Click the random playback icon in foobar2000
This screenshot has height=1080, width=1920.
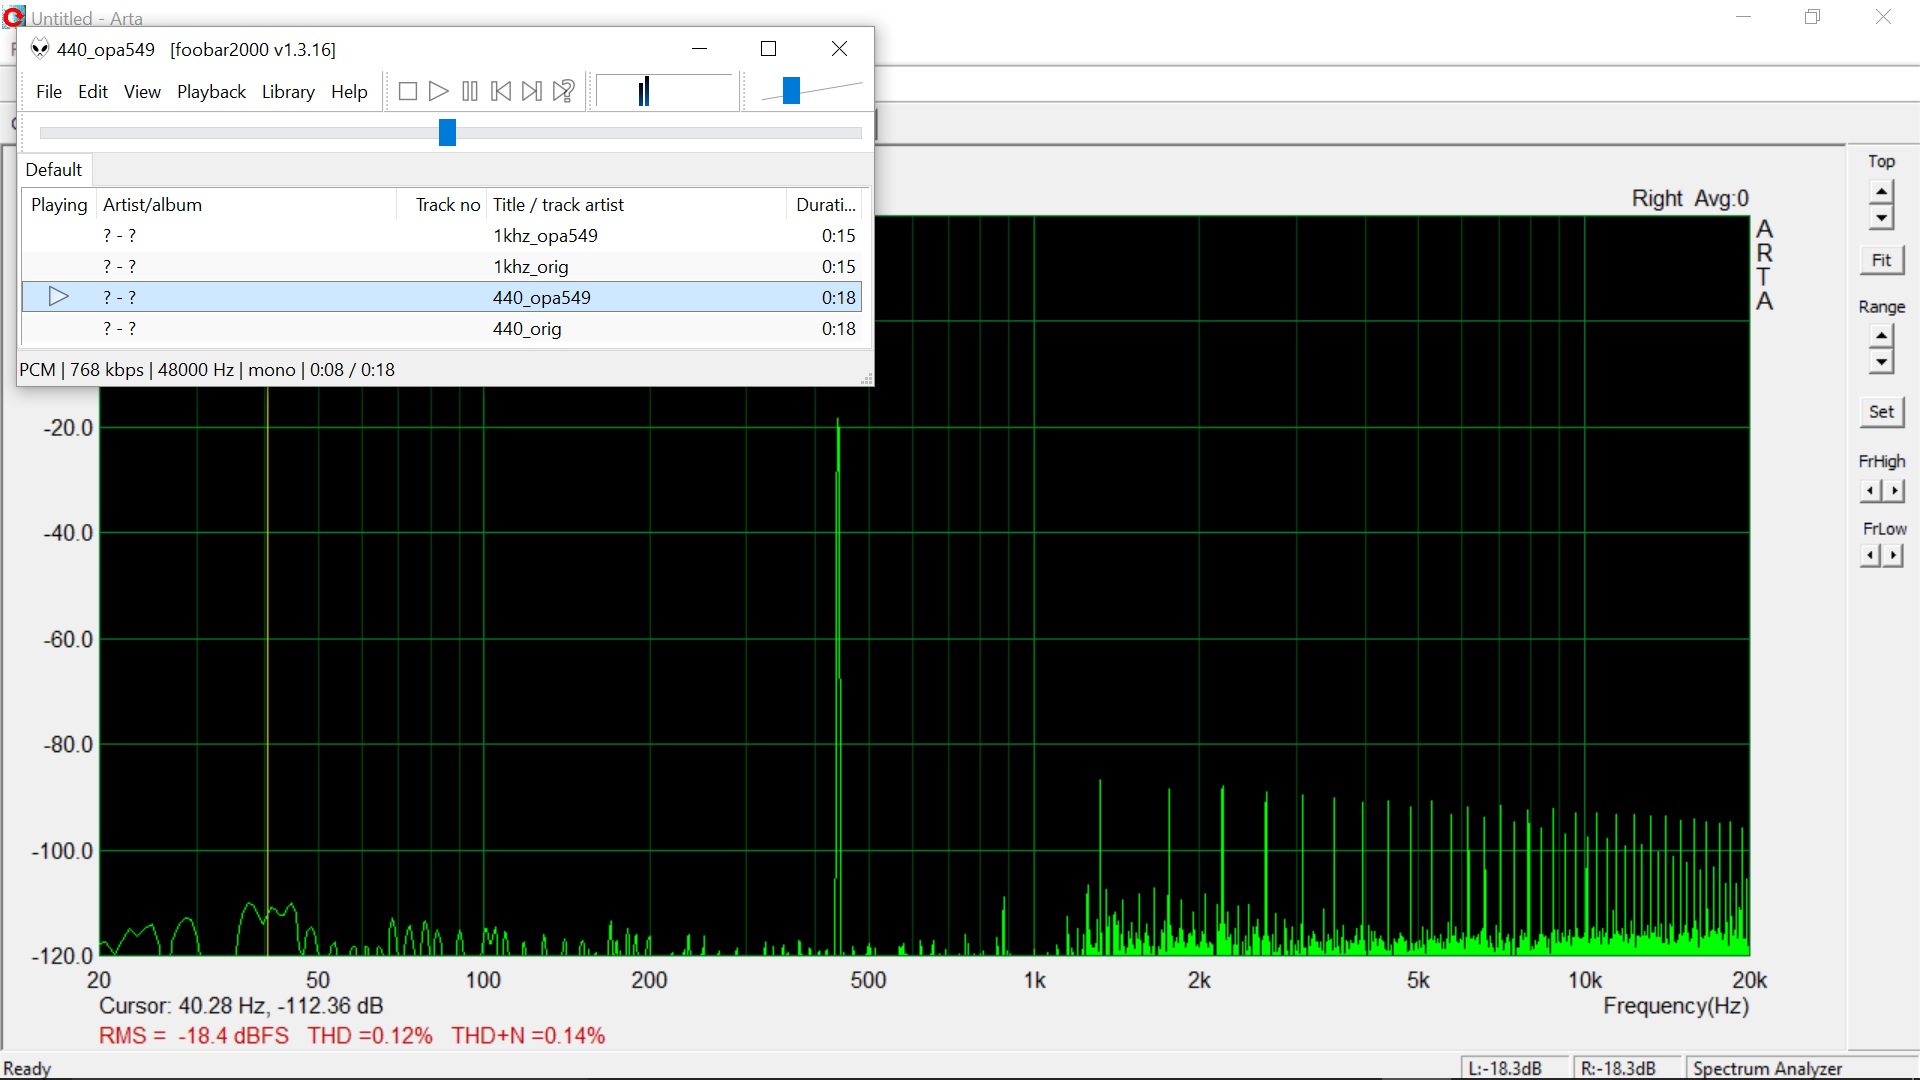[564, 92]
